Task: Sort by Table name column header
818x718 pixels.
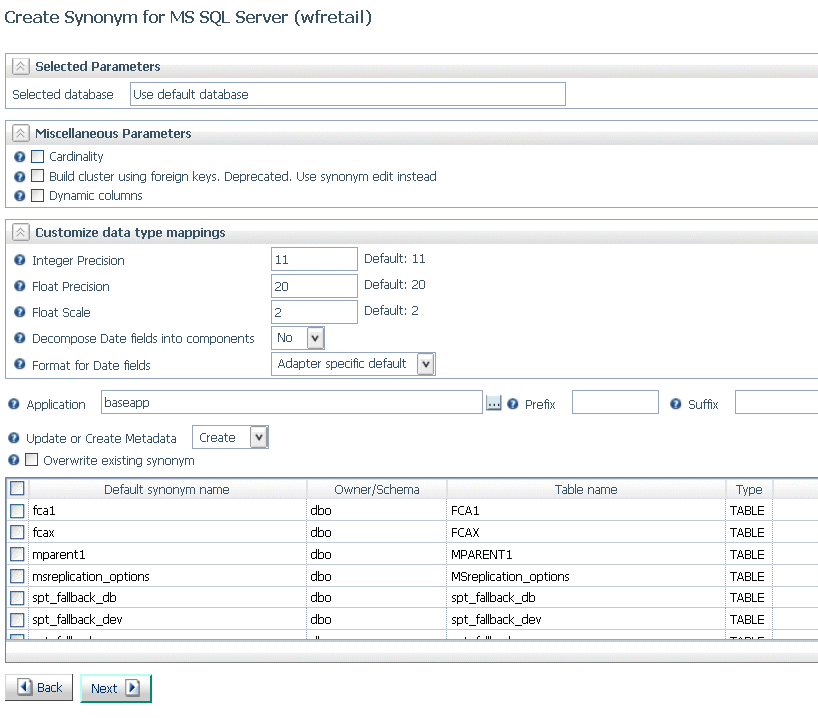Action: 586,489
